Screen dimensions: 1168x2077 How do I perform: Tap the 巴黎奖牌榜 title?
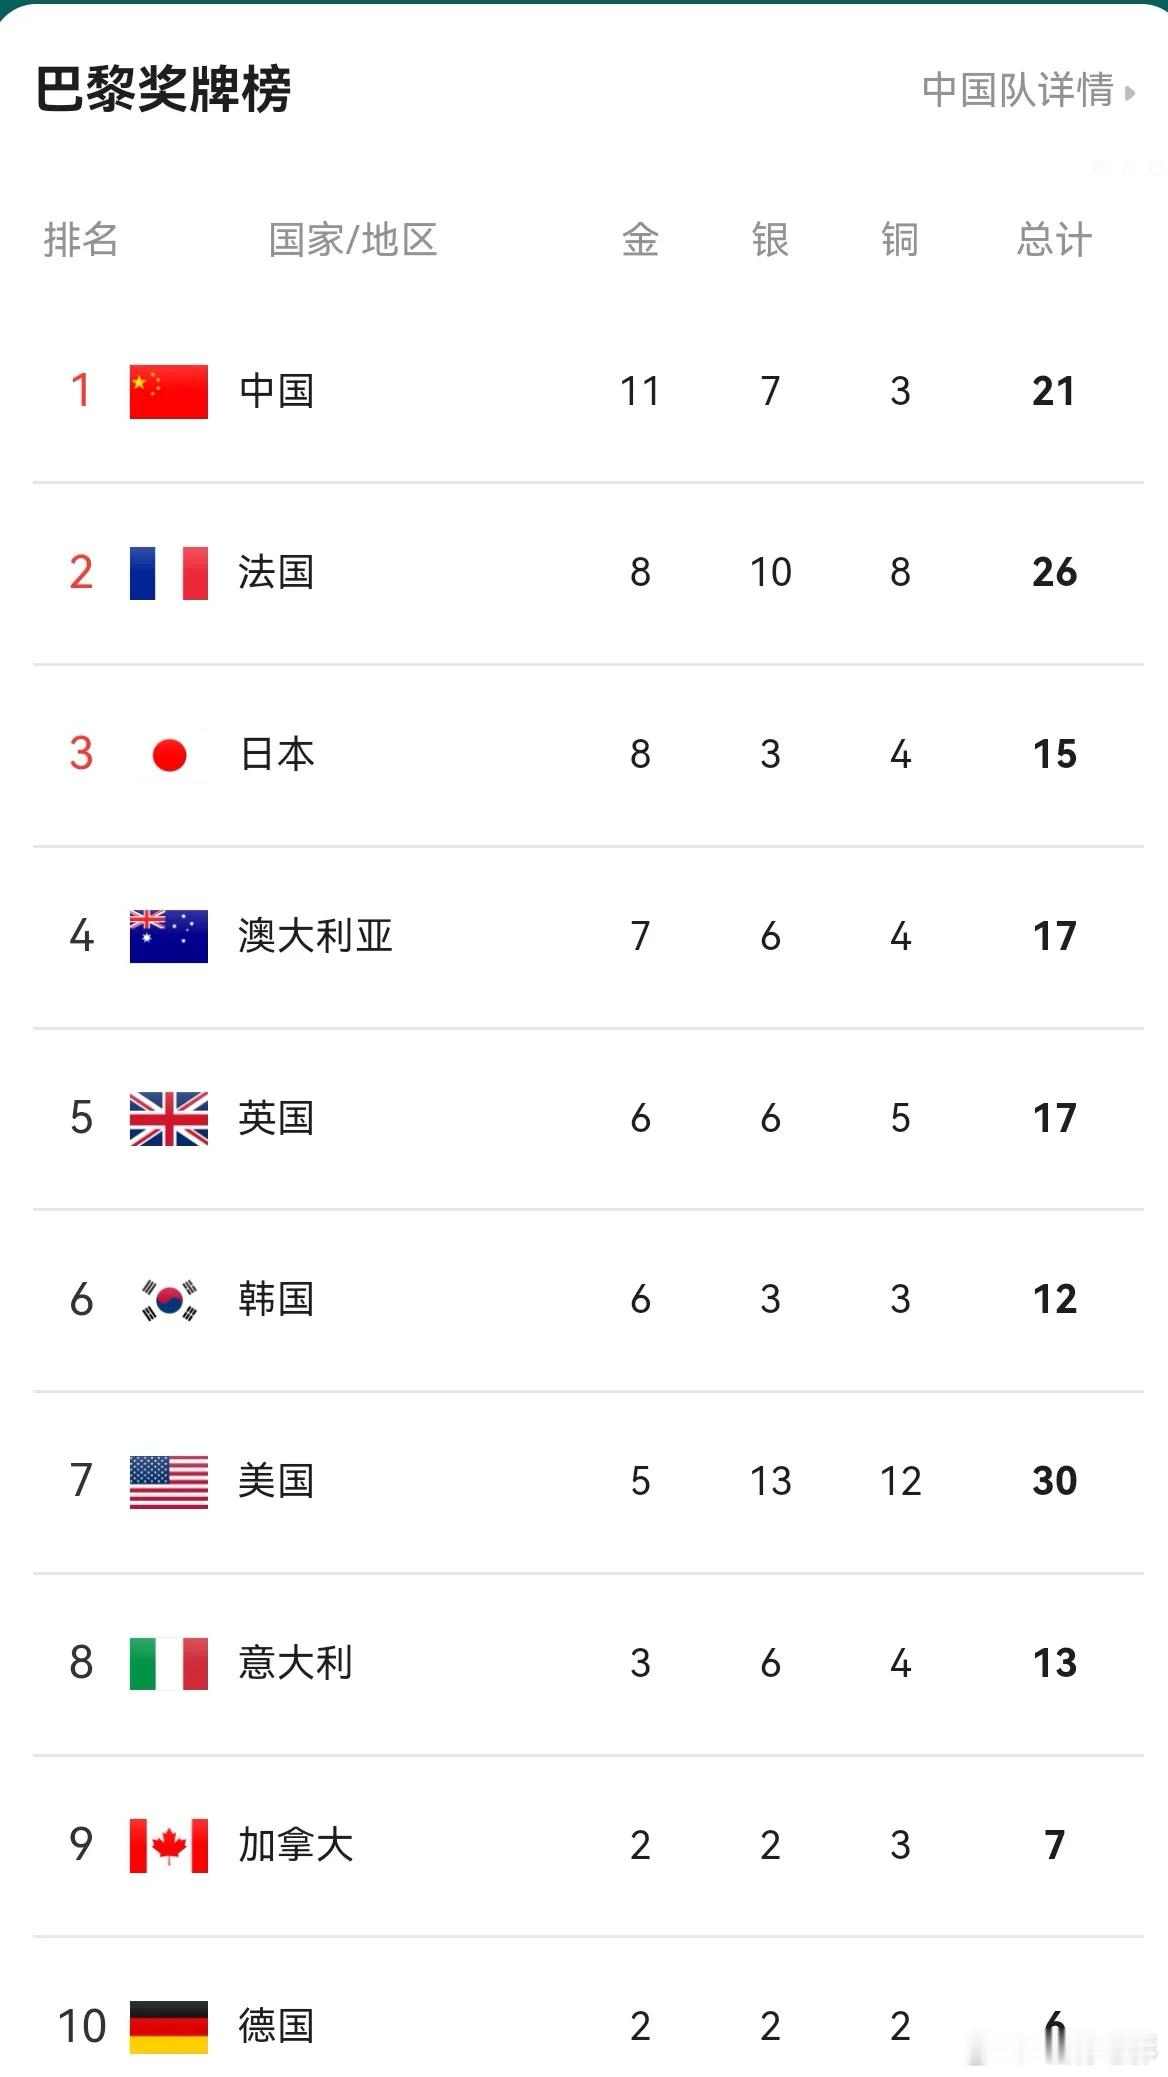coord(163,89)
